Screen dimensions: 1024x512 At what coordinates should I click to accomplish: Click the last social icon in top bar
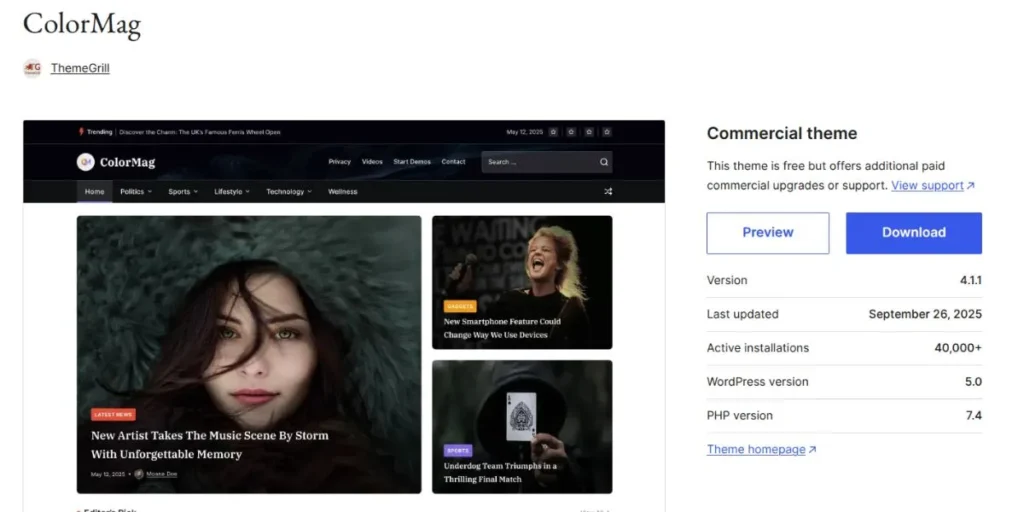tap(607, 132)
